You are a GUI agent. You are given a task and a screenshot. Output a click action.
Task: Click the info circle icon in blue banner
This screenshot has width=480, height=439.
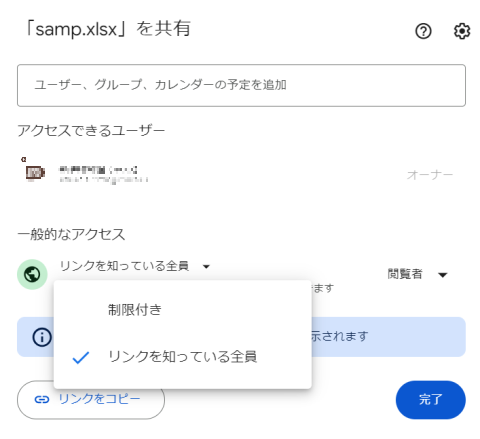42,337
